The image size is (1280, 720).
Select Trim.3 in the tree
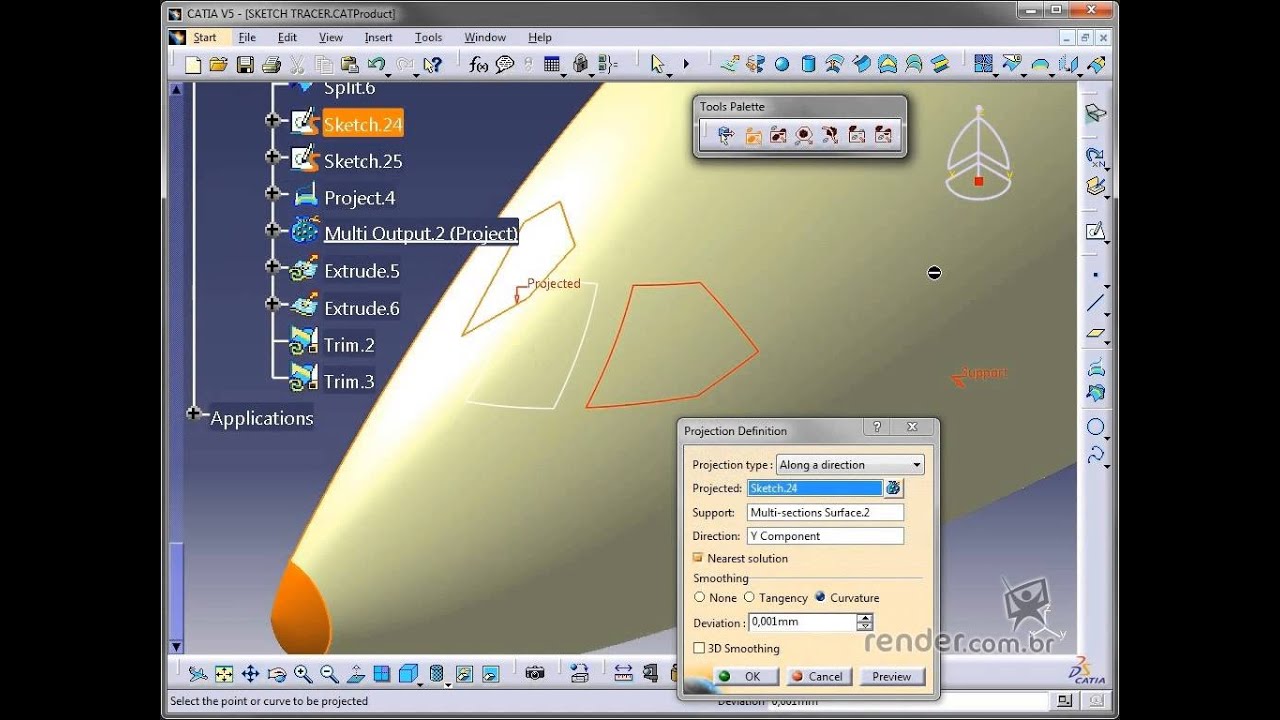tap(348, 381)
